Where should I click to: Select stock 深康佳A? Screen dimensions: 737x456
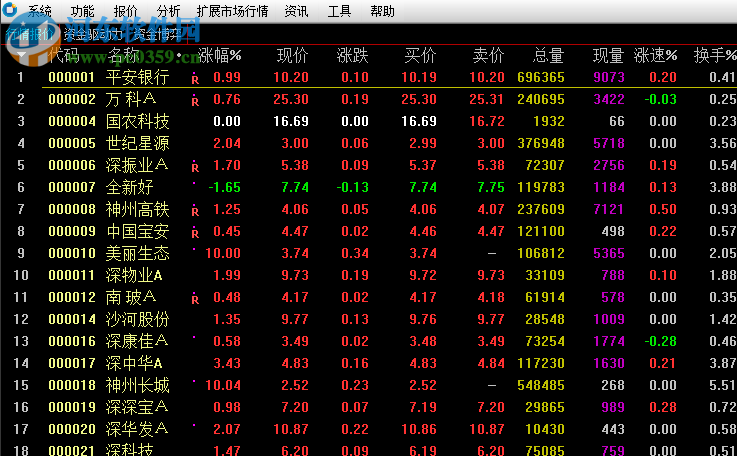(137, 341)
